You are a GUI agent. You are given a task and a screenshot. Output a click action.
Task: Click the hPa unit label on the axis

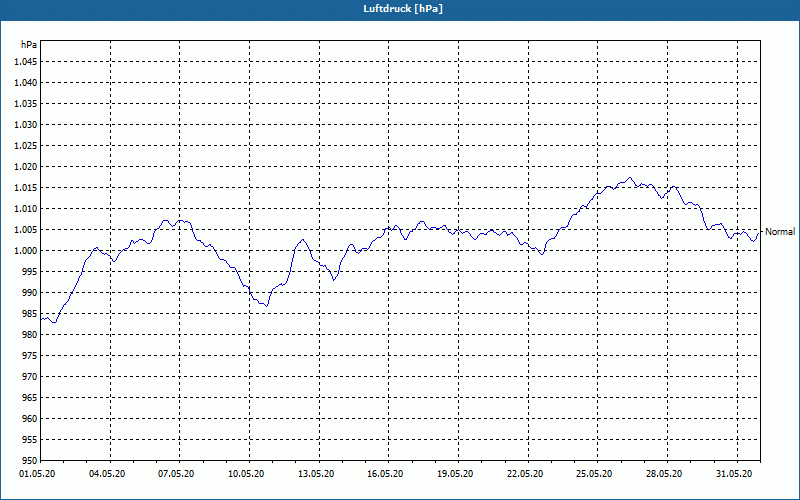click(29, 44)
